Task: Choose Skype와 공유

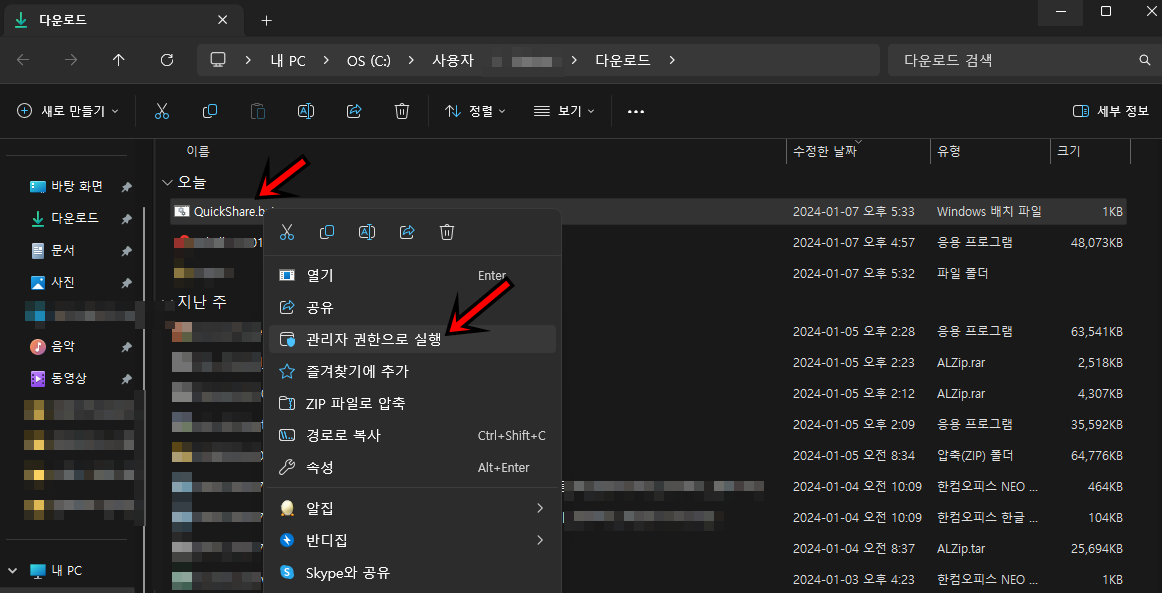Action: (x=411, y=572)
